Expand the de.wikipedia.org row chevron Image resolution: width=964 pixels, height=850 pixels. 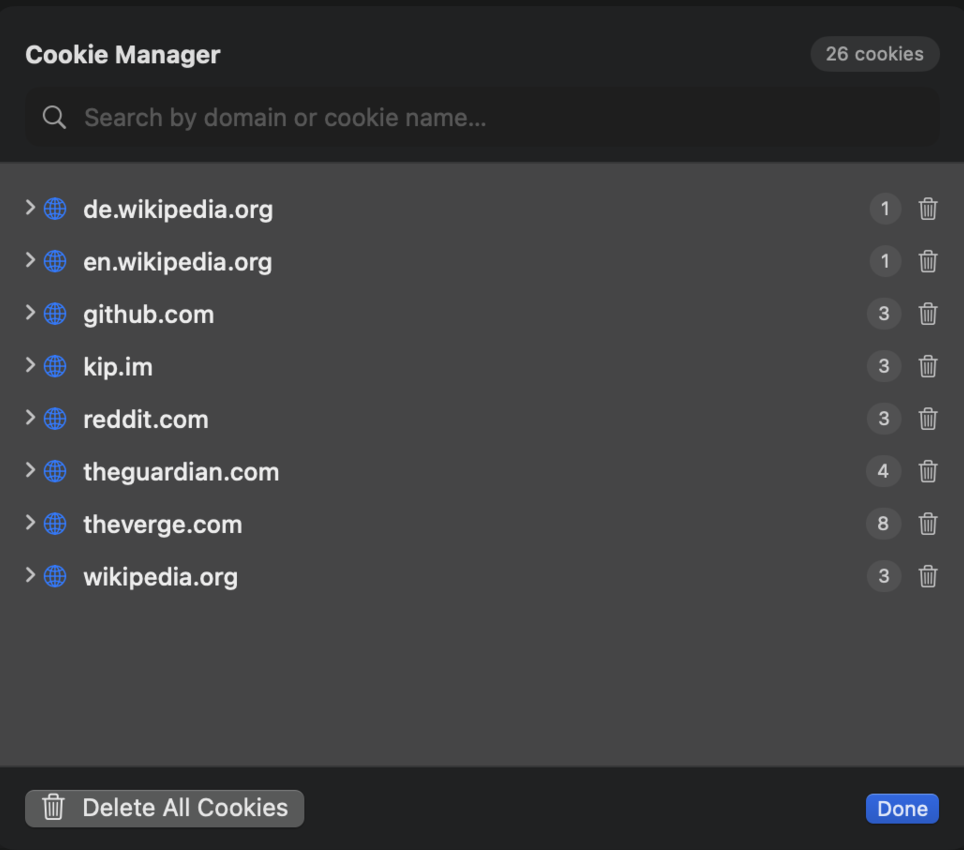(30, 208)
